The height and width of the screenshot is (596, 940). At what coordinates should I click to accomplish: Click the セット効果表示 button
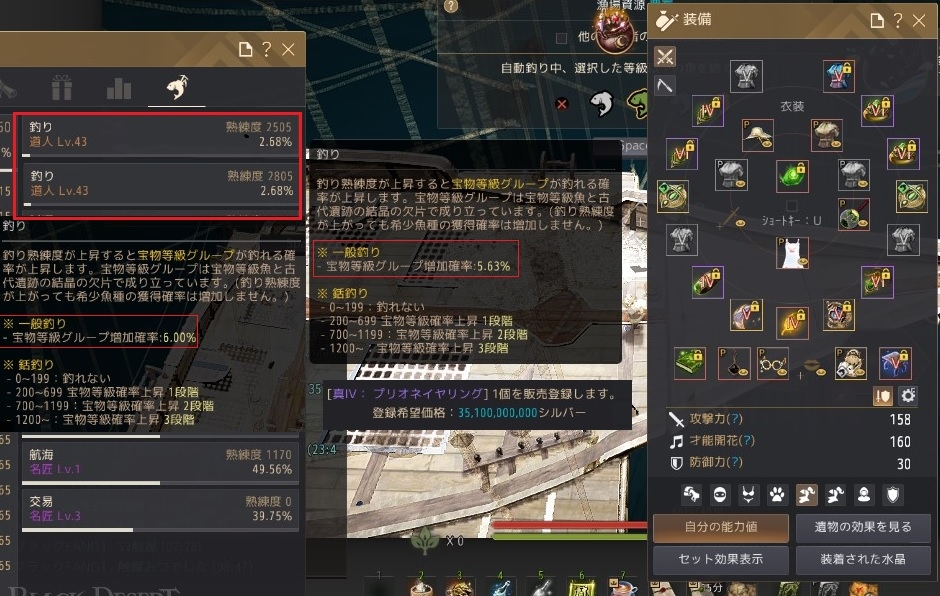tap(721, 559)
